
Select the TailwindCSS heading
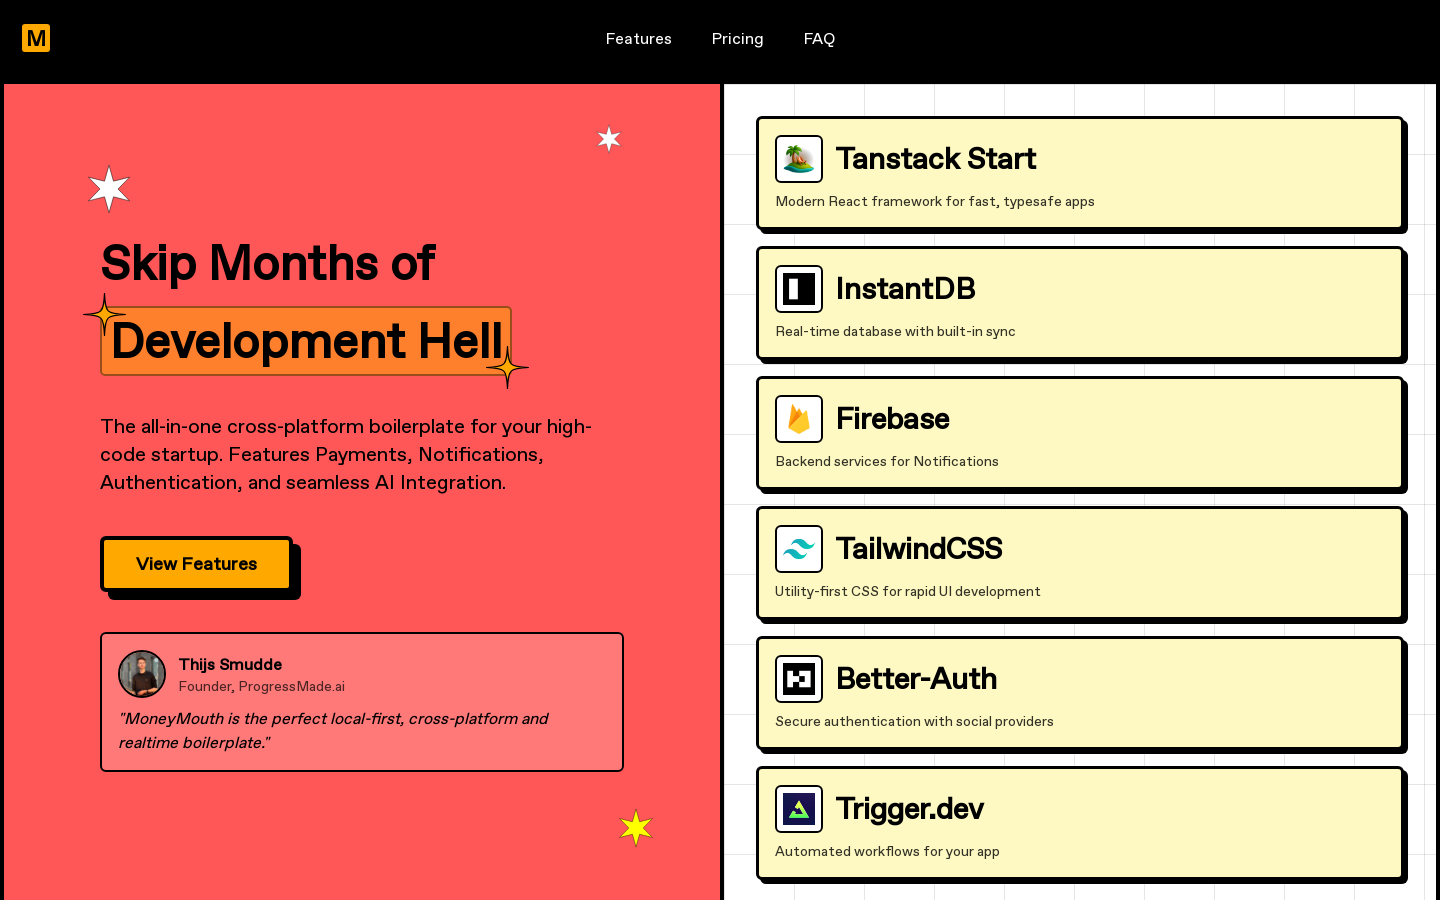(919, 549)
